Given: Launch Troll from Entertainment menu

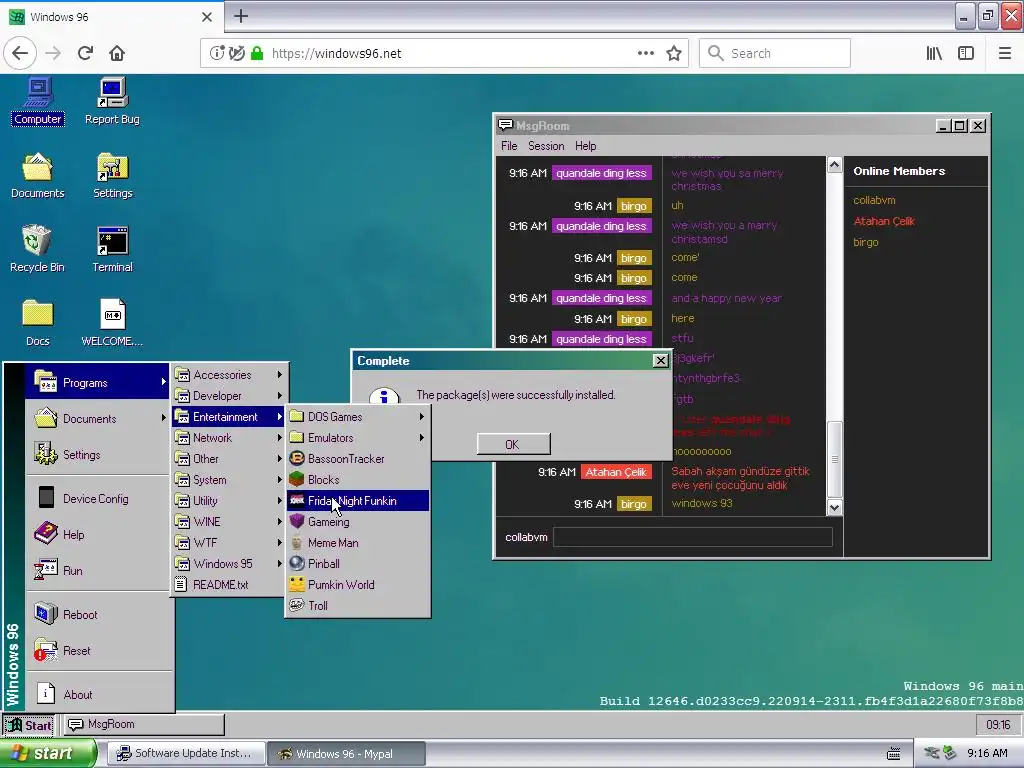Looking at the screenshot, I should 358,605.
